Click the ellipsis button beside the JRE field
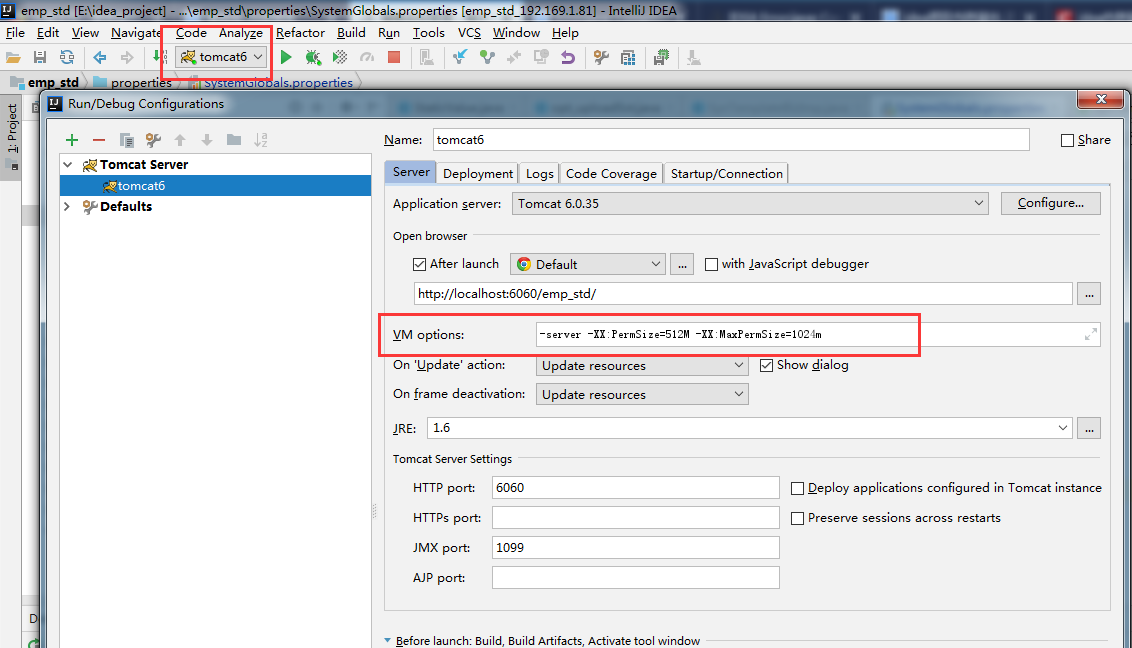 [x=1089, y=428]
